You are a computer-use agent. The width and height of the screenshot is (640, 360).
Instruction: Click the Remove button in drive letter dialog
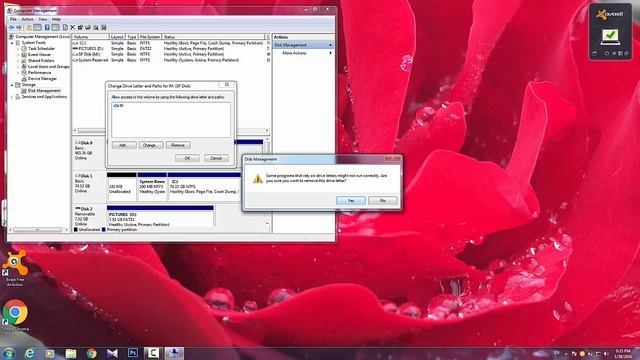click(178, 145)
